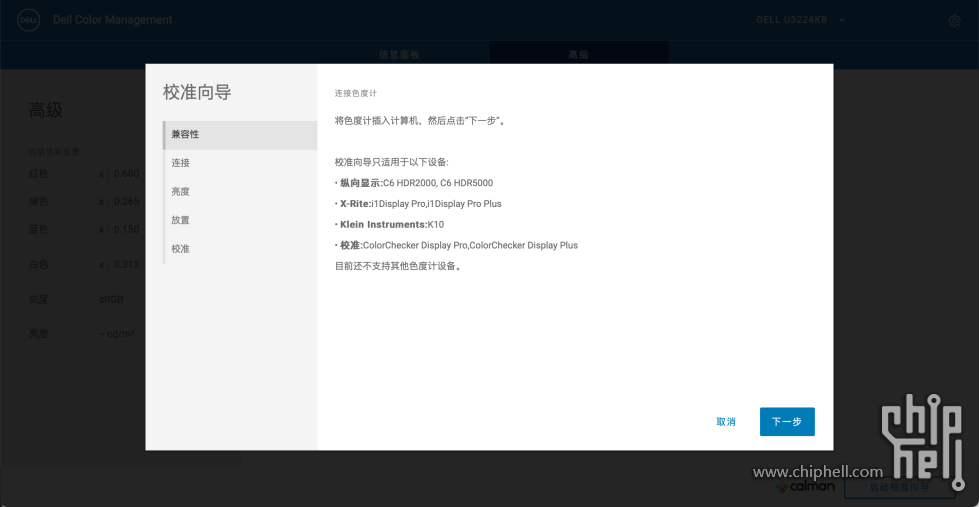979x507 pixels.
Task: Click the x: 0.680 red value
Action: [x=119, y=174]
